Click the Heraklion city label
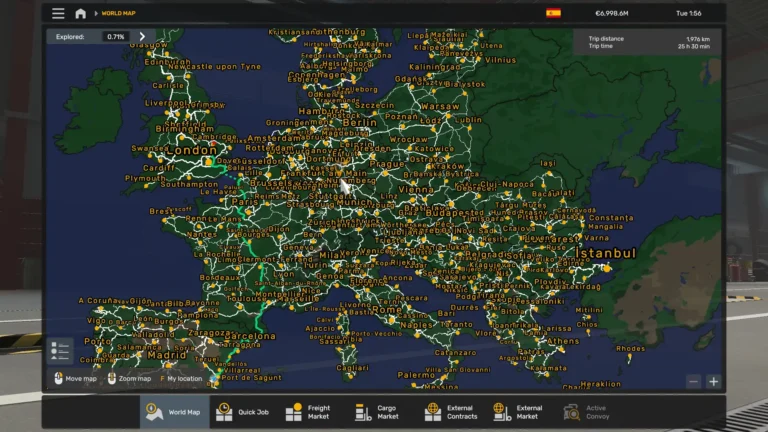This screenshot has height=432, width=768. [x=600, y=384]
